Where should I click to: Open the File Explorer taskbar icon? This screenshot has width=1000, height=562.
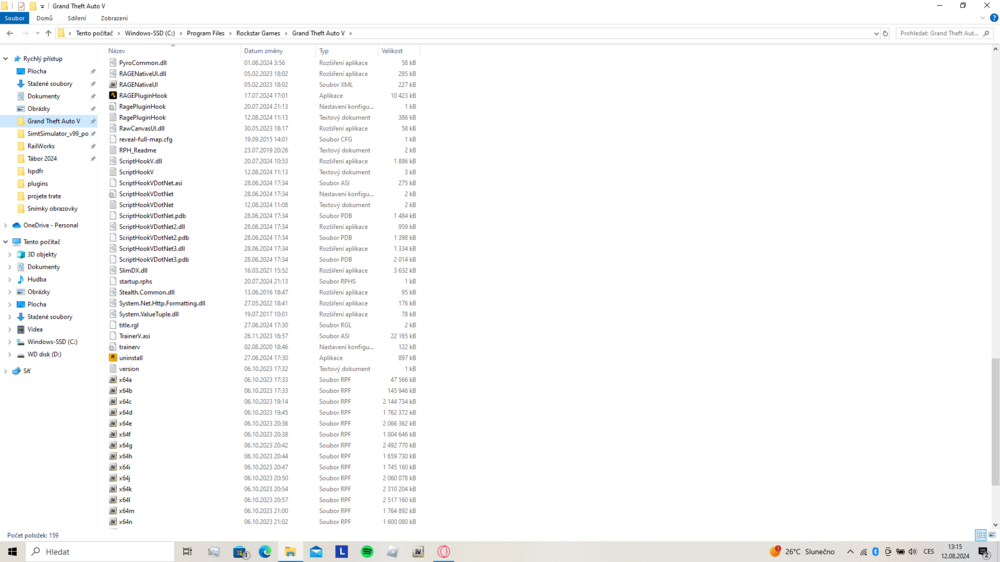point(290,552)
